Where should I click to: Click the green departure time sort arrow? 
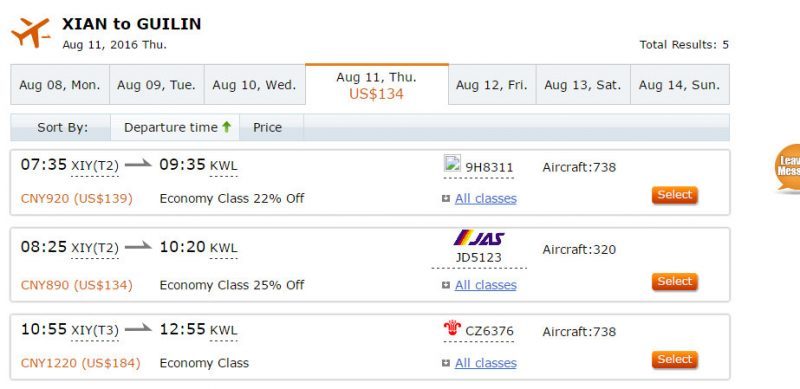tap(227, 127)
